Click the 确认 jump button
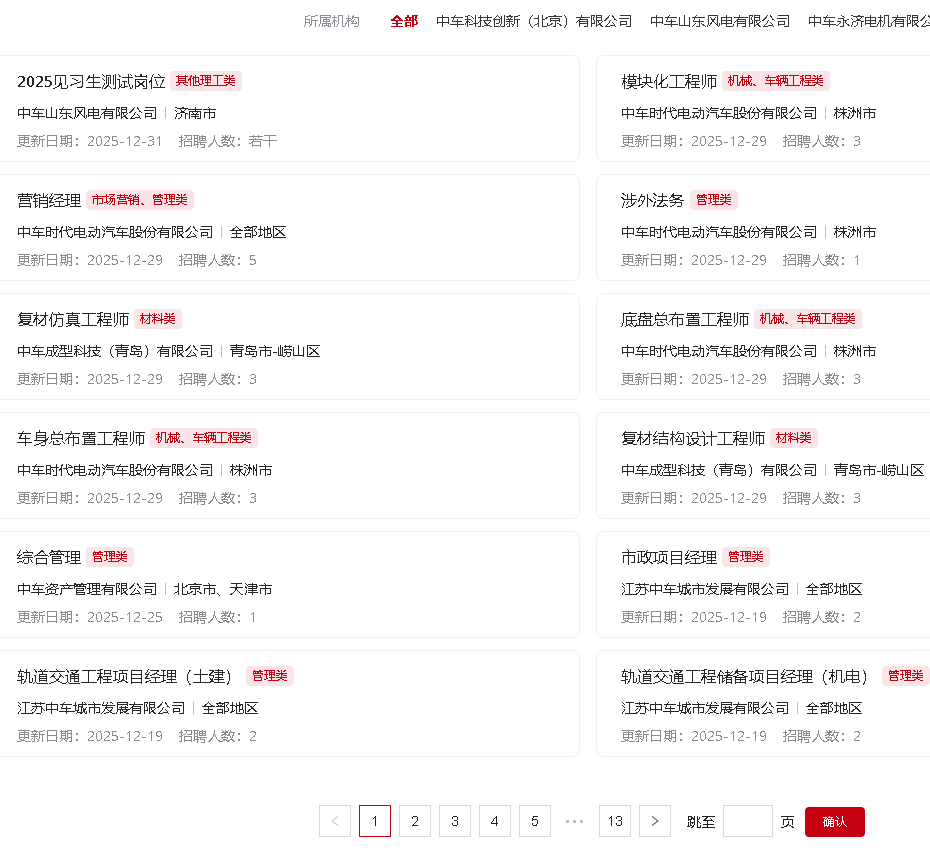This screenshot has height=860, width=930. tap(834, 821)
